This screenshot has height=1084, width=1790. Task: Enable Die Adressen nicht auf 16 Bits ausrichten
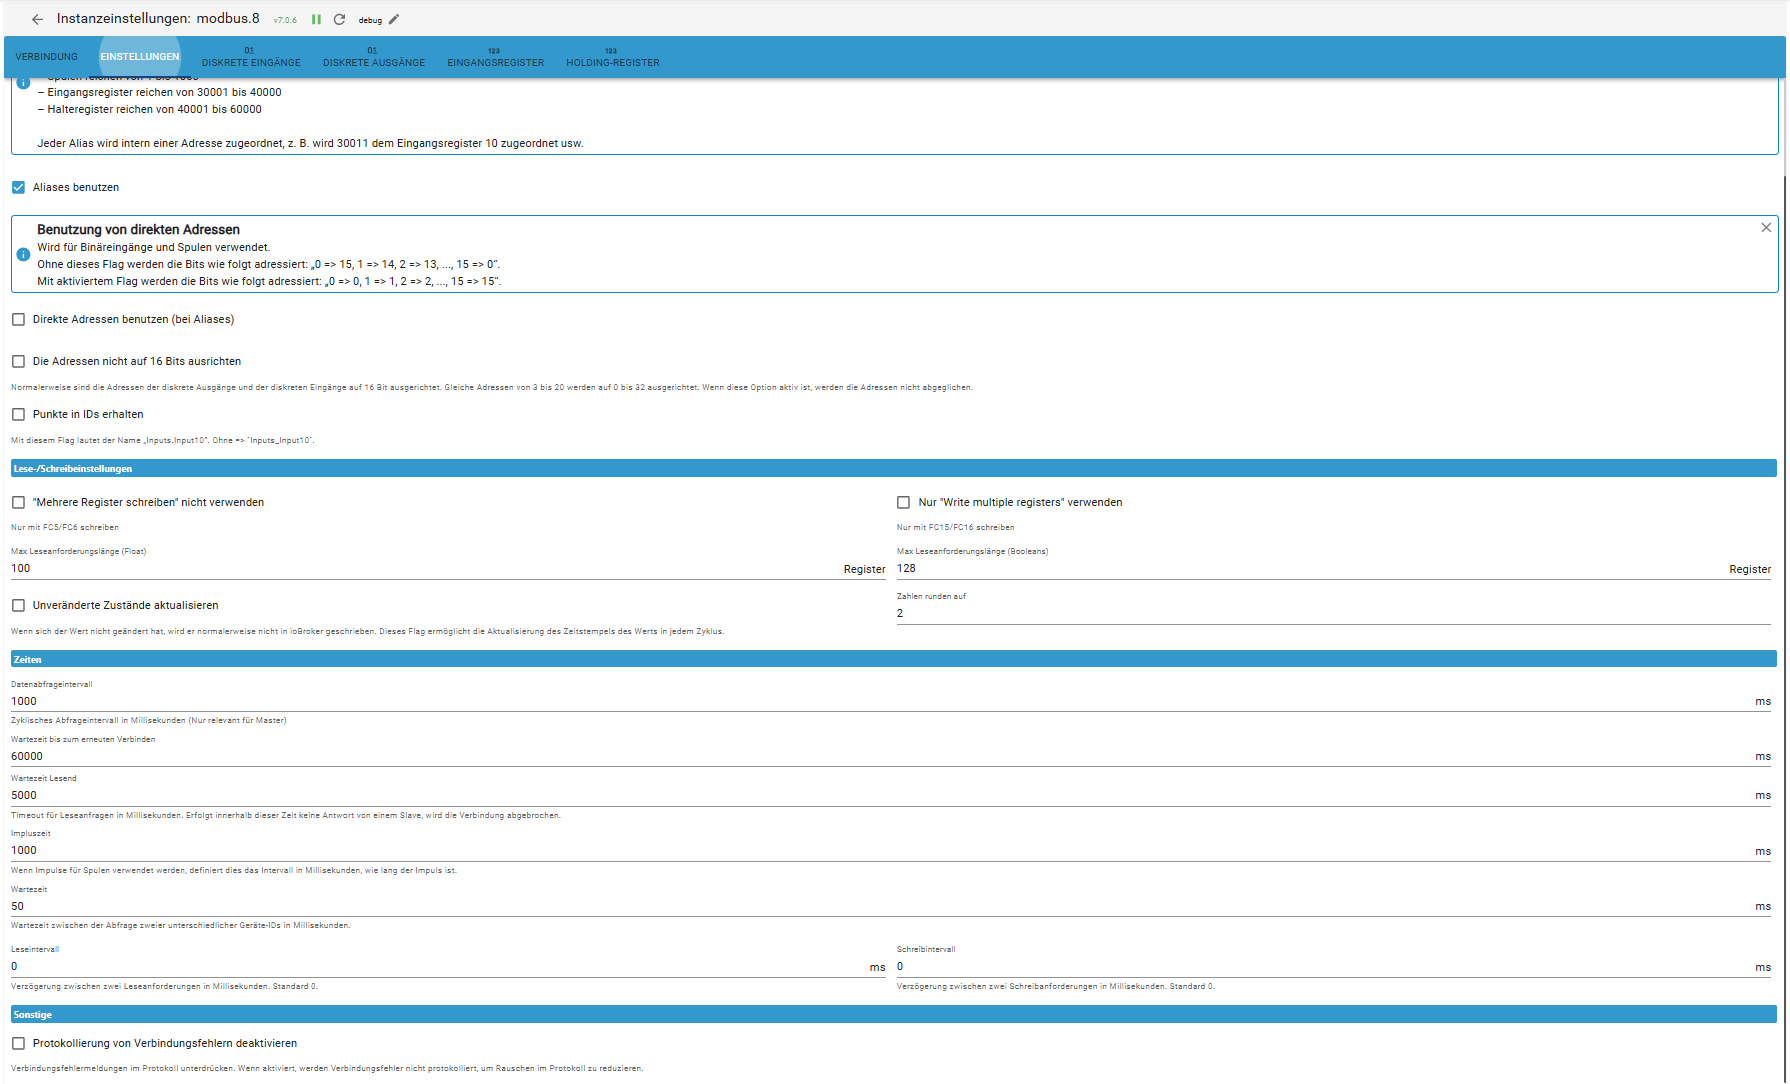(18, 361)
